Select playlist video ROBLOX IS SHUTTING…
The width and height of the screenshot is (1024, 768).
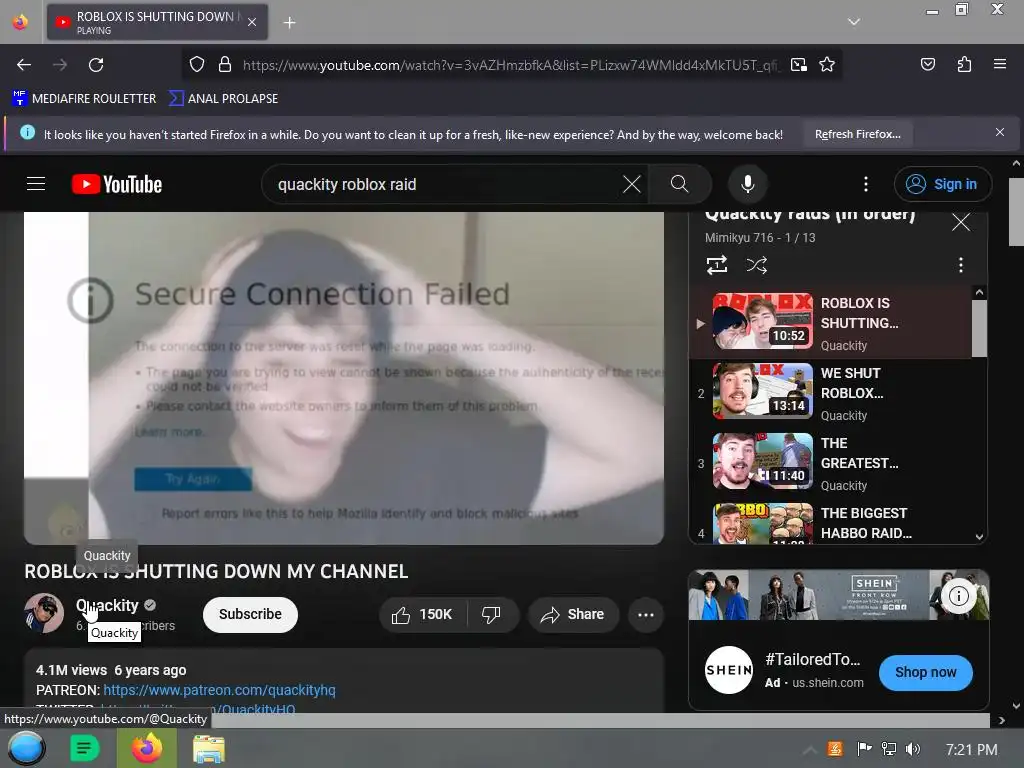pos(831,323)
